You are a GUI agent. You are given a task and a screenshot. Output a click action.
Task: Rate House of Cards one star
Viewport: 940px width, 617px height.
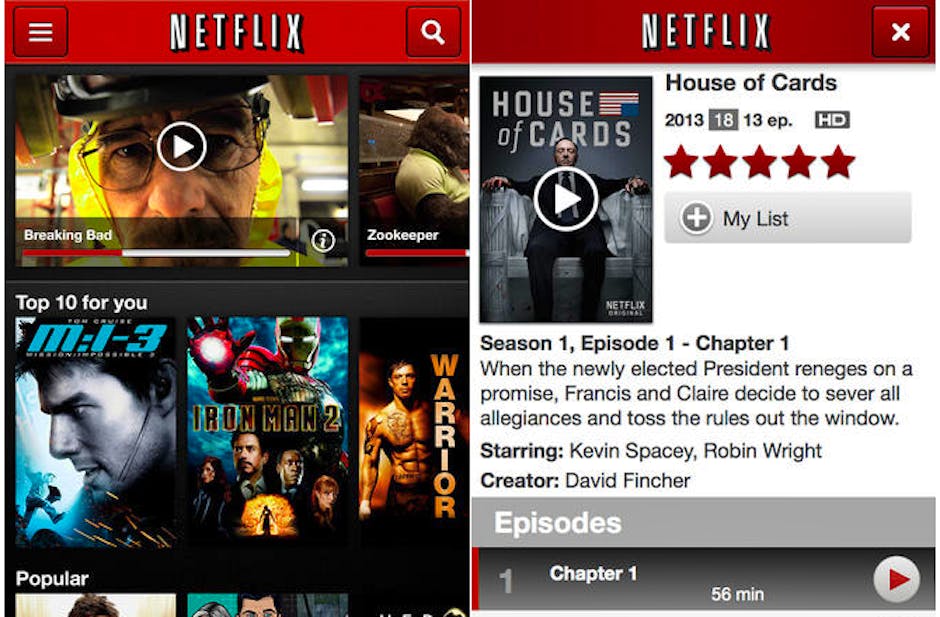click(x=682, y=162)
